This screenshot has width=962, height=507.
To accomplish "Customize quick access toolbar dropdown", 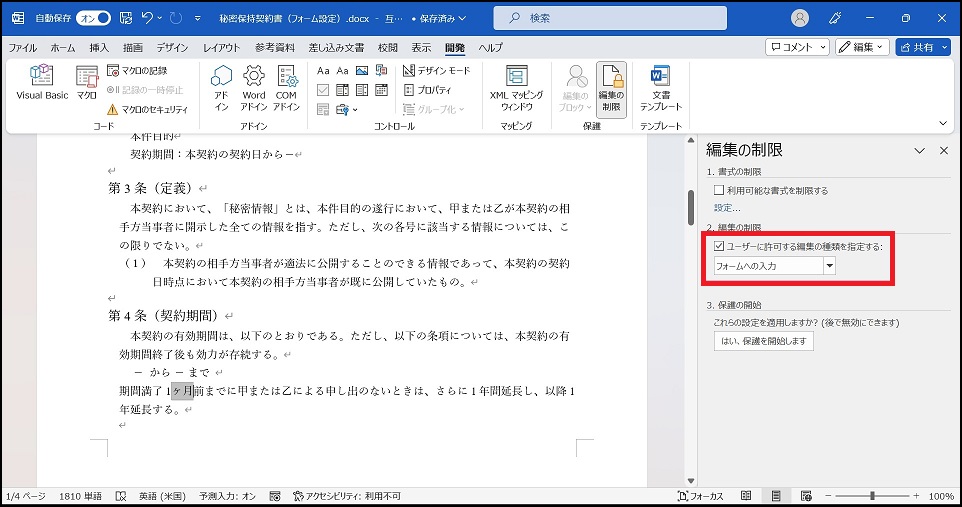I will click(198, 18).
